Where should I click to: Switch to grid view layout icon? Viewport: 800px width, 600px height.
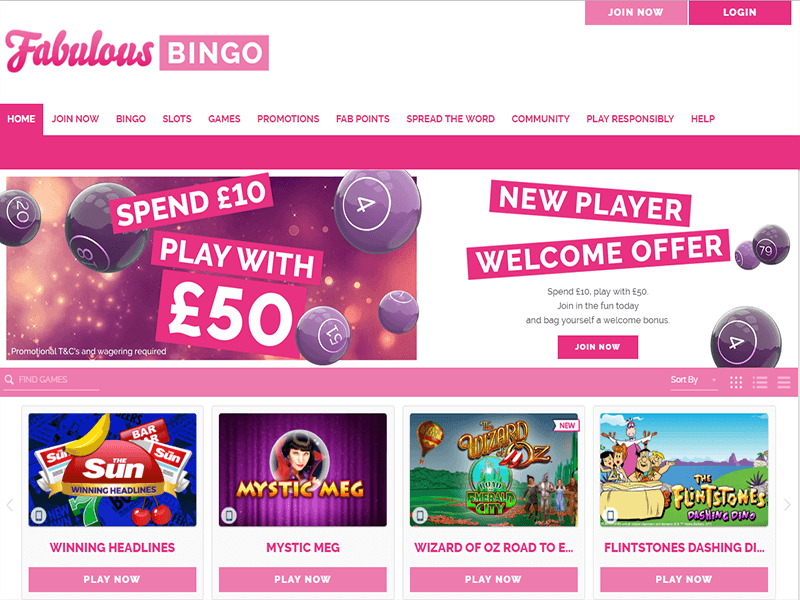click(x=736, y=382)
